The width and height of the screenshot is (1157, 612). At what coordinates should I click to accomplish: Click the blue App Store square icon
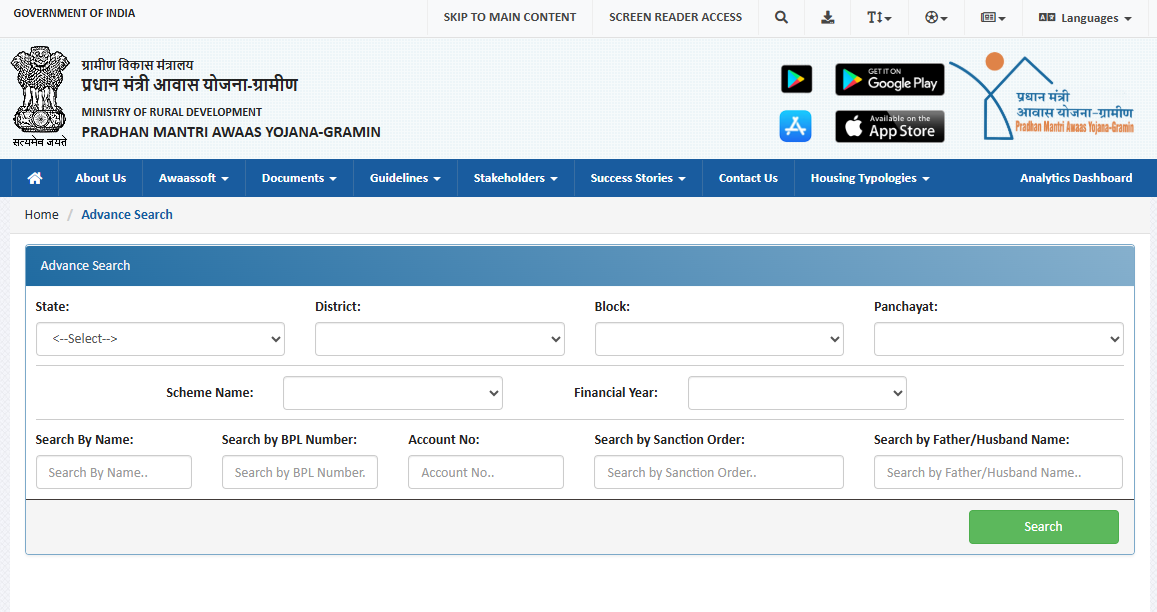click(x=796, y=126)
